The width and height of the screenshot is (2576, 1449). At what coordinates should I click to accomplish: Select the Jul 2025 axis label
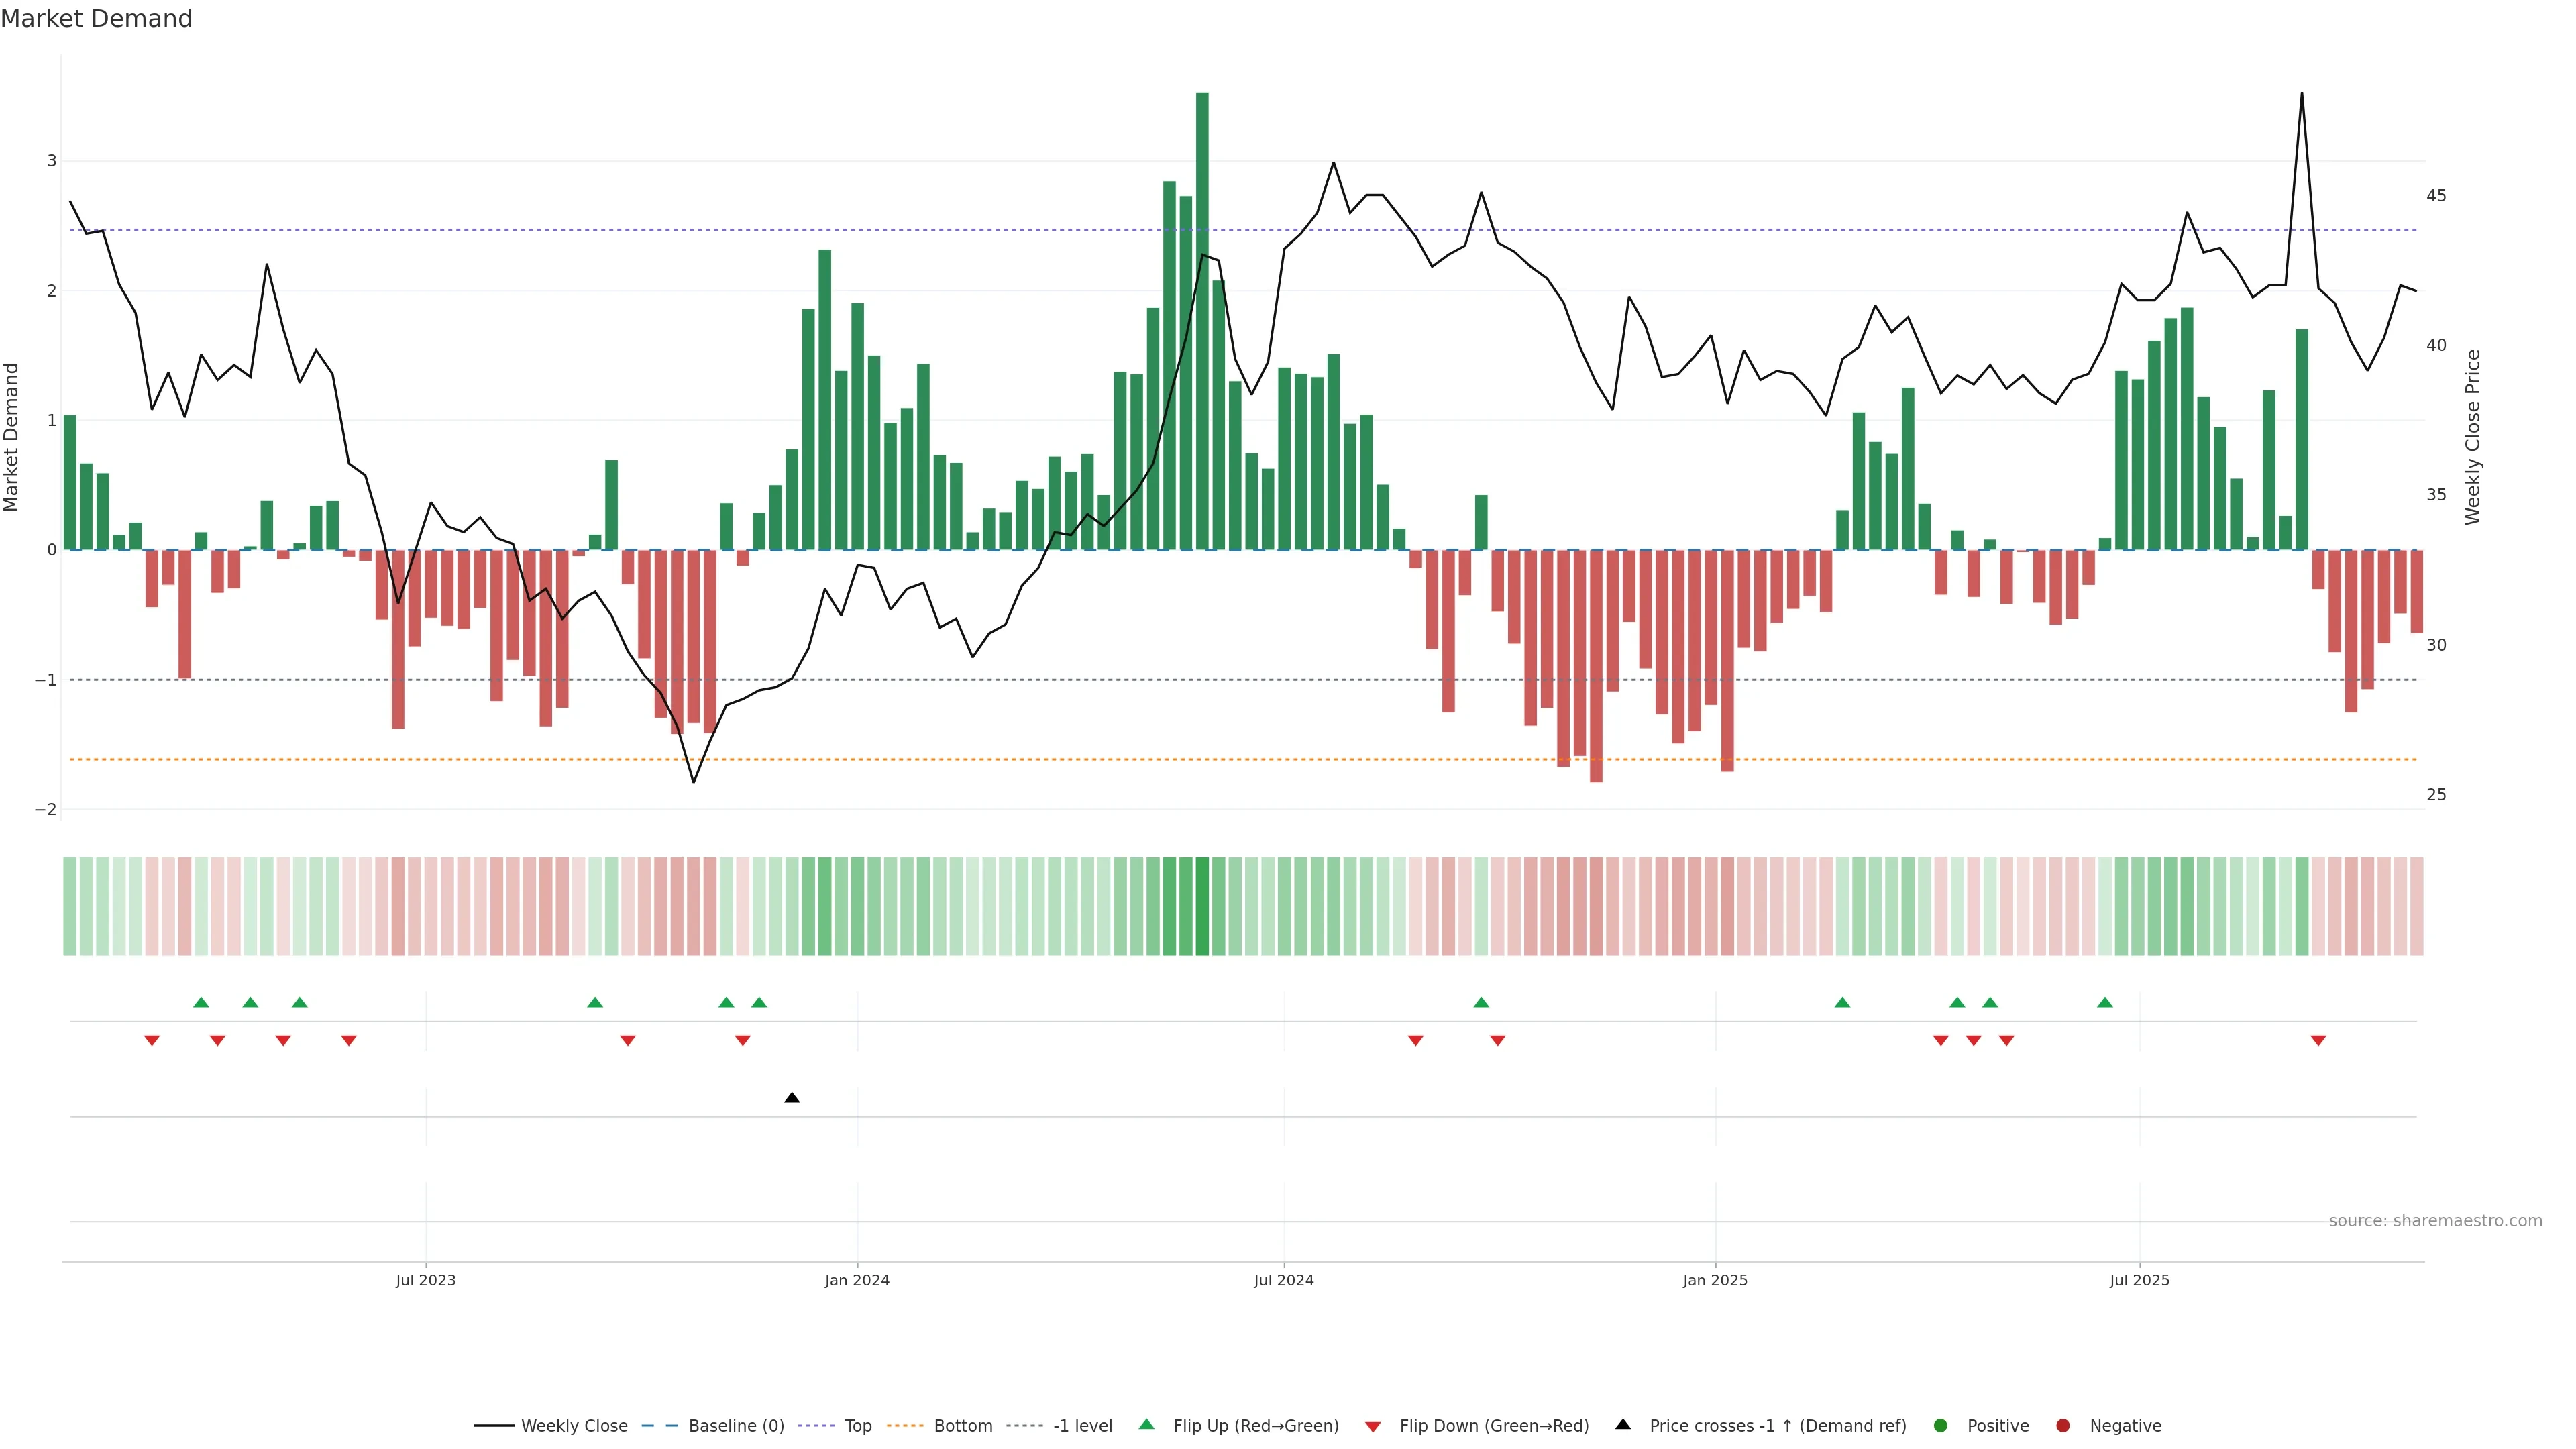click(2139, 1280)
